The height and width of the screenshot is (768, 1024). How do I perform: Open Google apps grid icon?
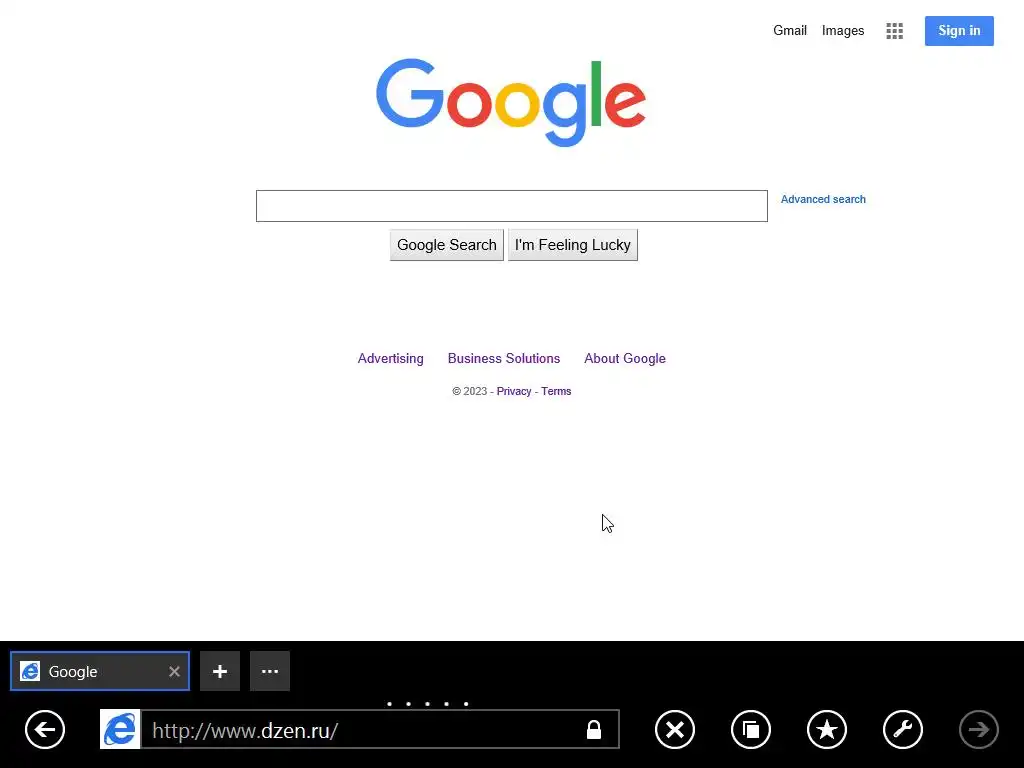(x=895, y=31)
